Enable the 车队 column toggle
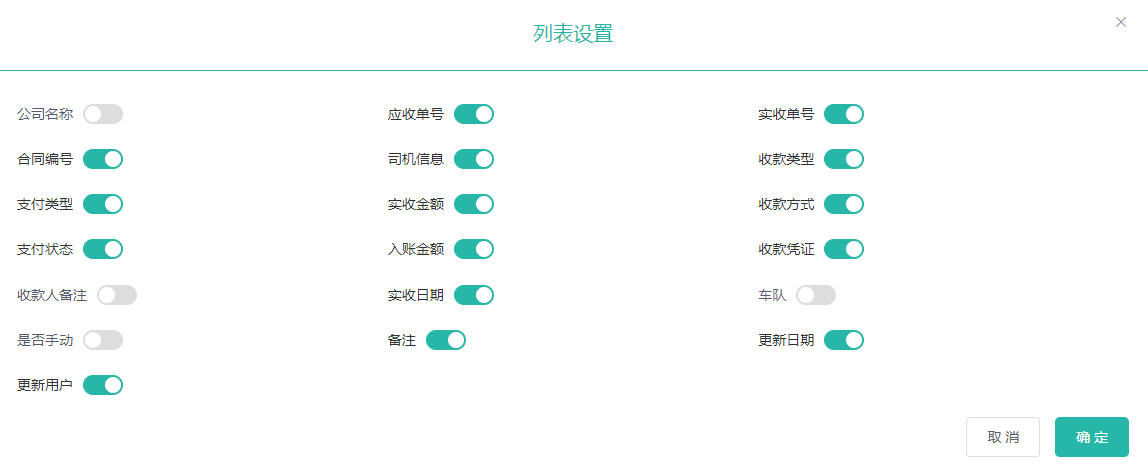1148x465 pixels. click(x=816, y=295)
